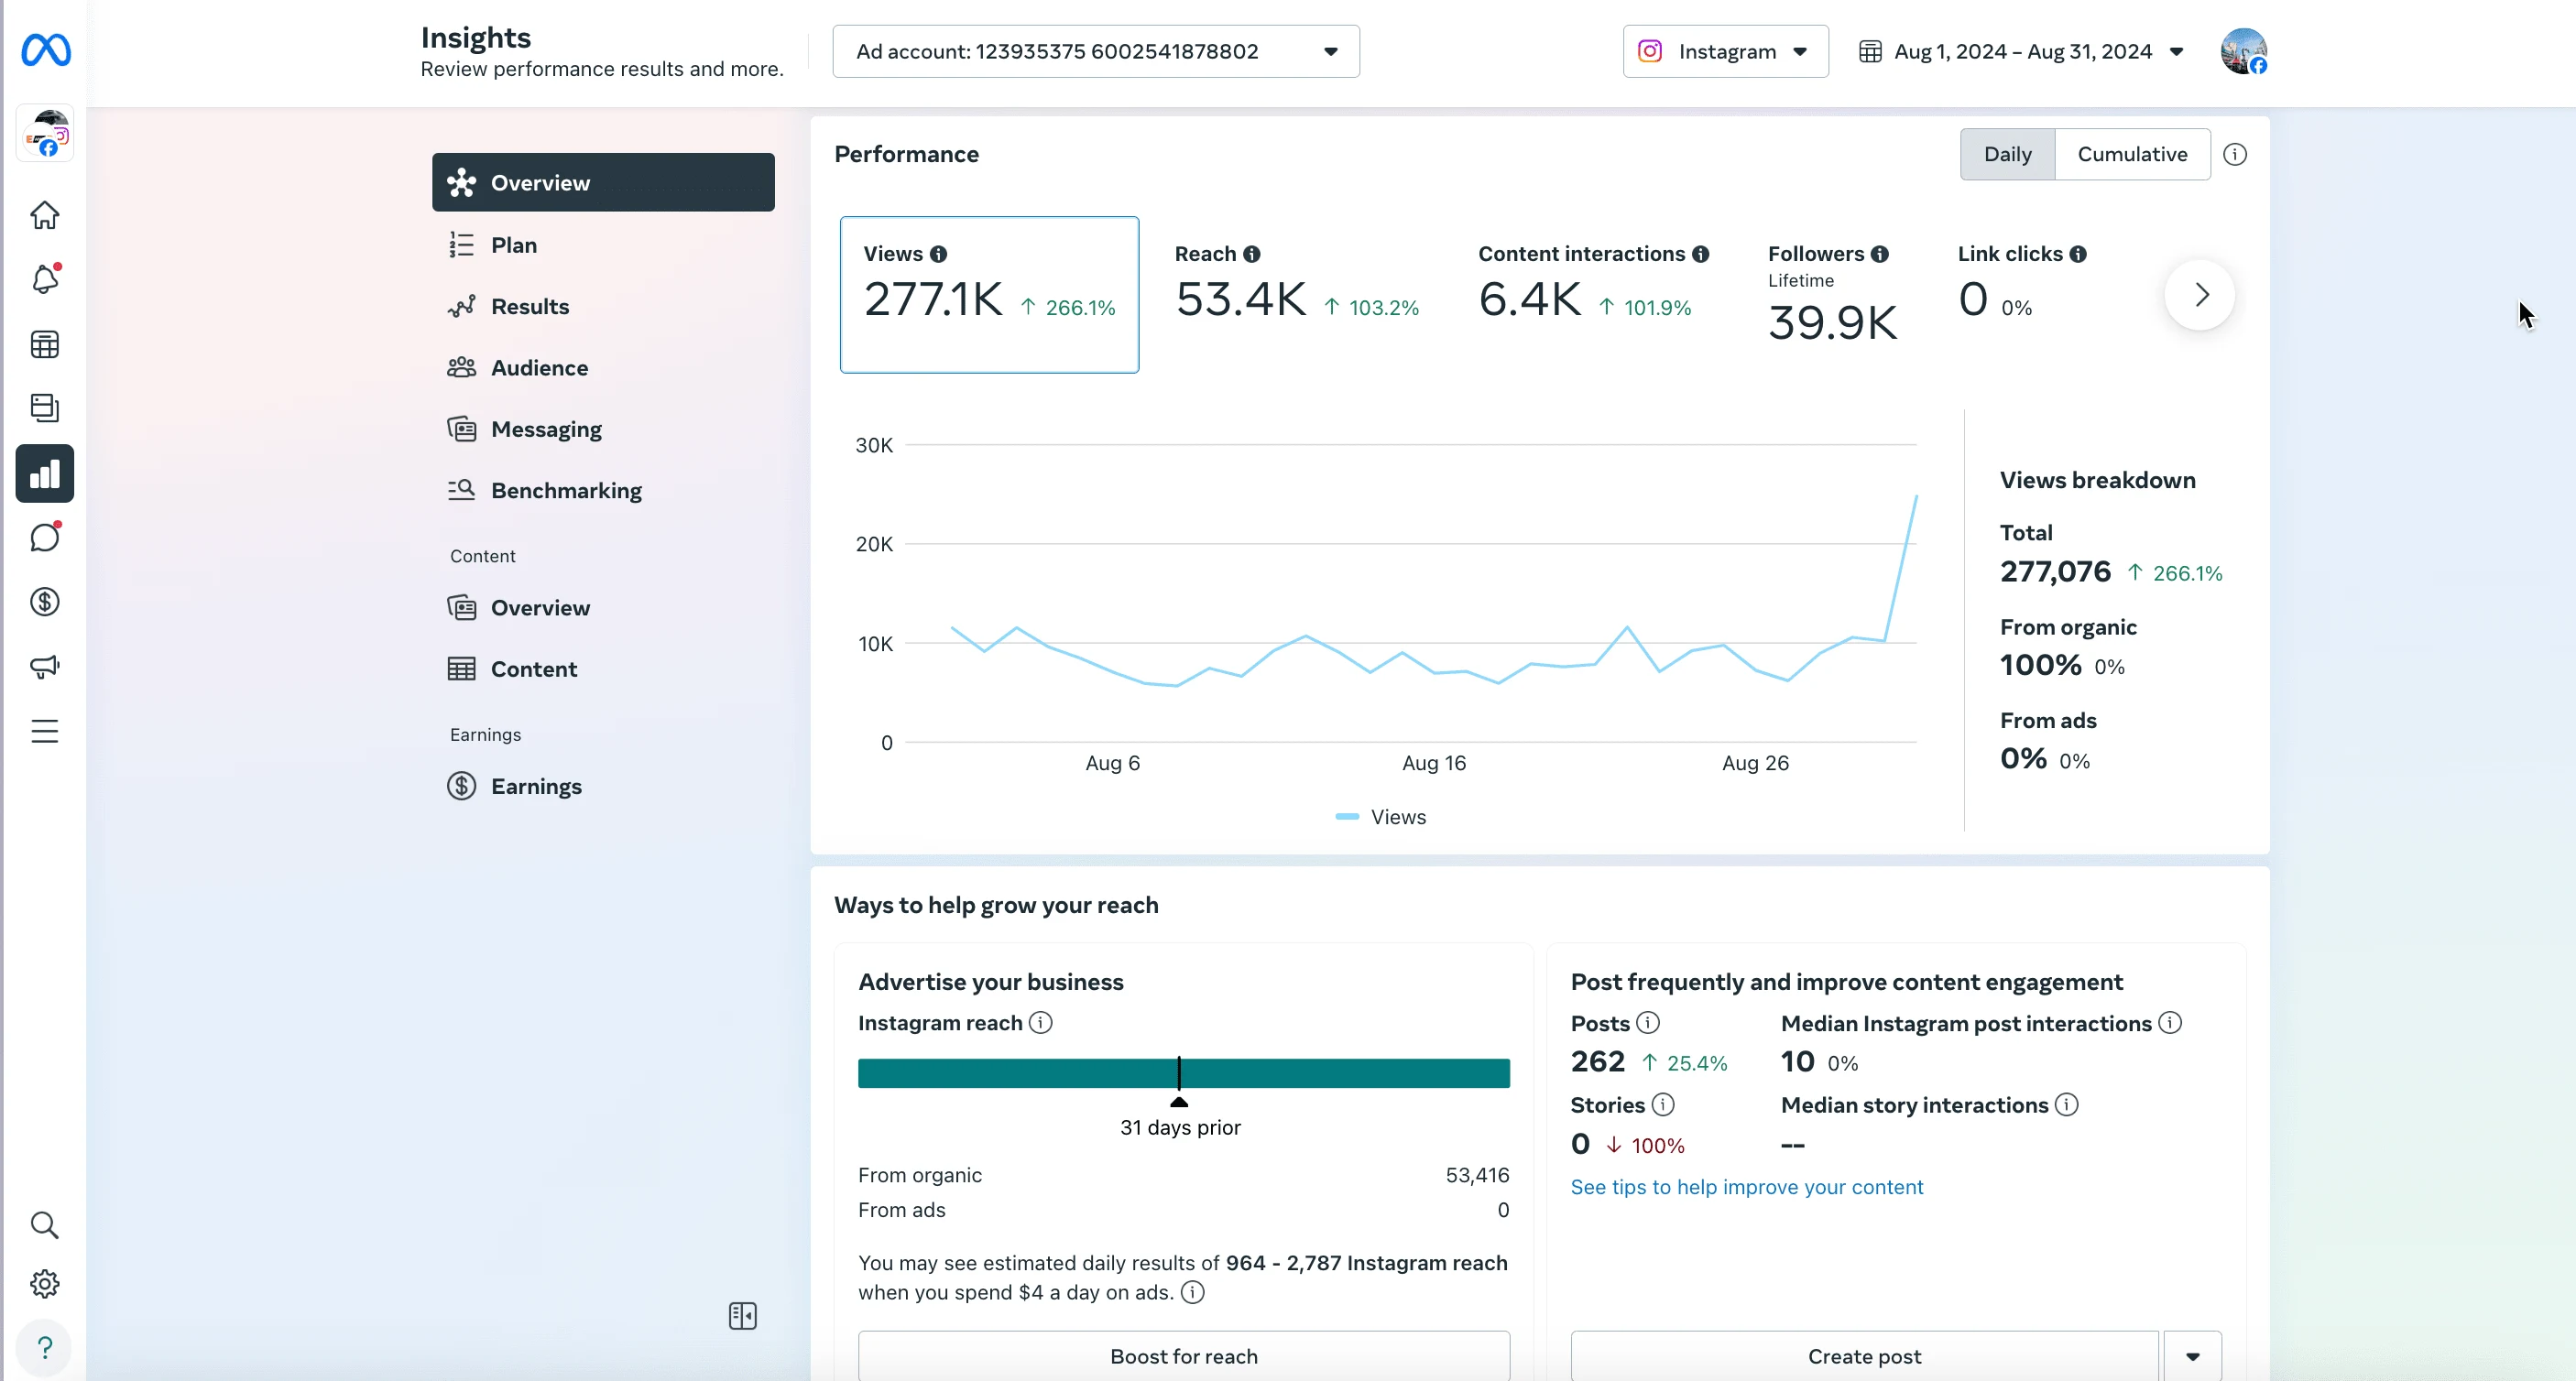This screenshot has height=1381, width=2576.
Task: Open notifications bell icon
Action: (45, 279)
